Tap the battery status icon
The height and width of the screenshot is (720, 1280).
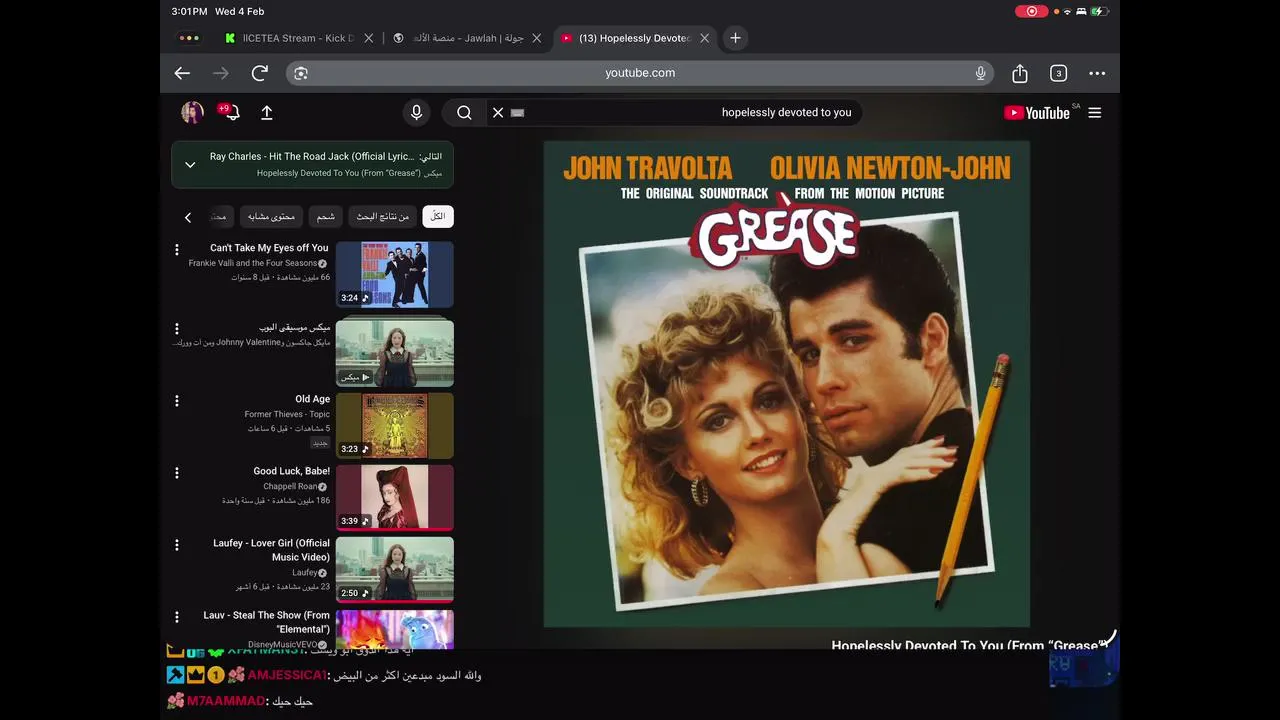point(1100,11)
